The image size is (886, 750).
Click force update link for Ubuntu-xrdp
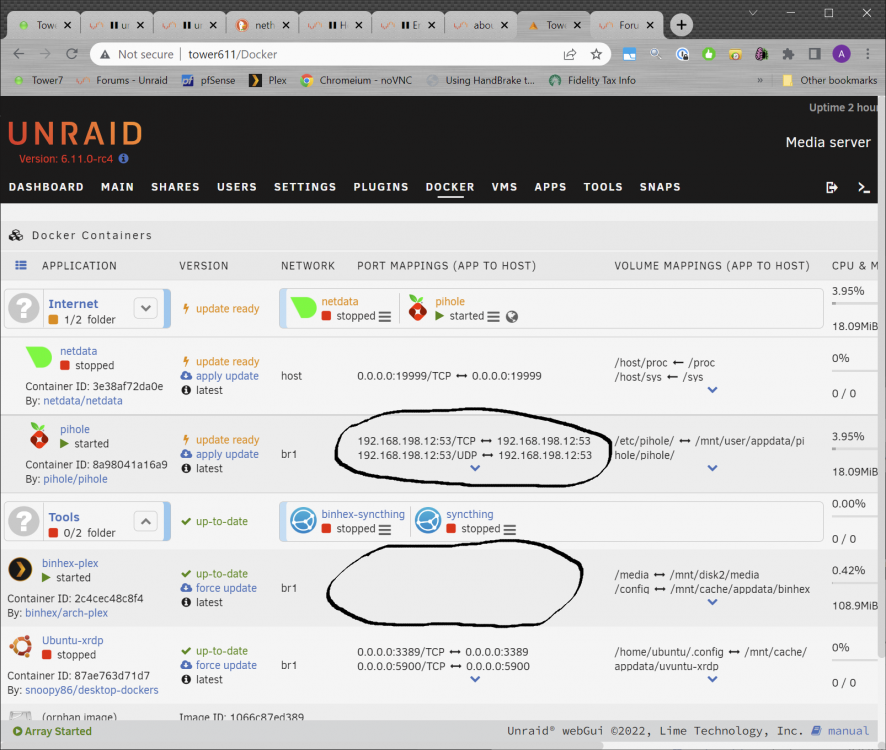tap(226, 665)
